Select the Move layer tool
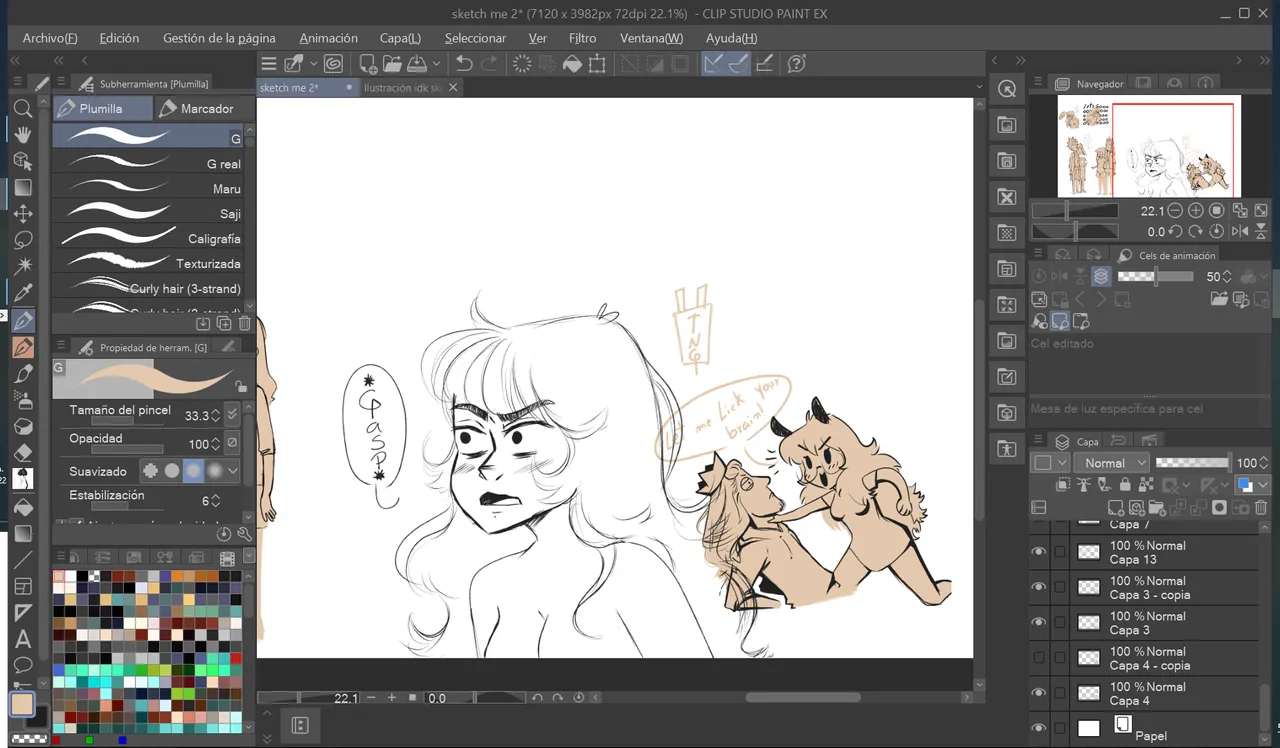This screenshot has height=748, width=1280. [x=22, y=214]
